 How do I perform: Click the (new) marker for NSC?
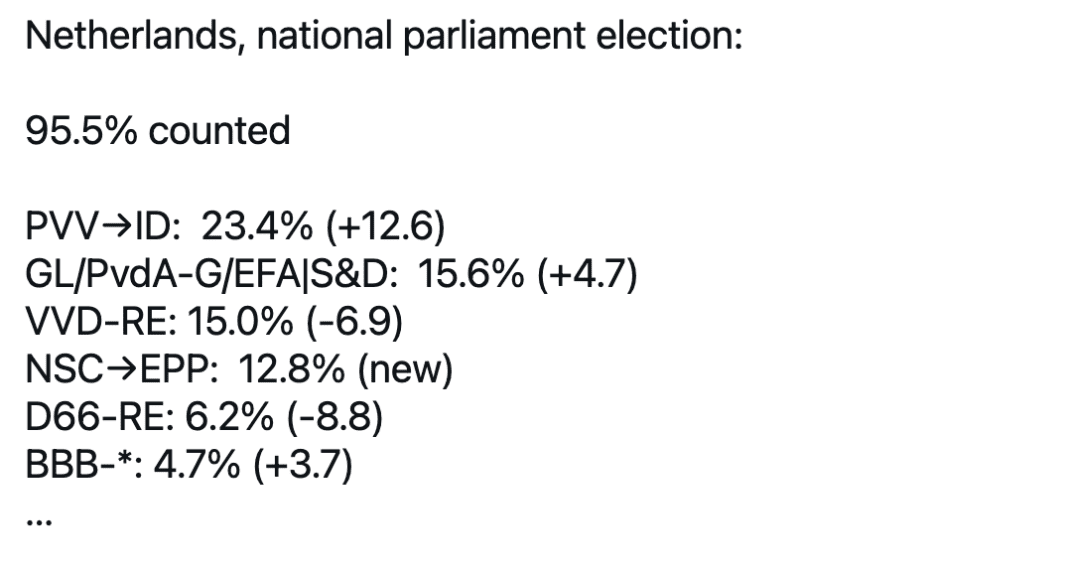click(405, 370)
